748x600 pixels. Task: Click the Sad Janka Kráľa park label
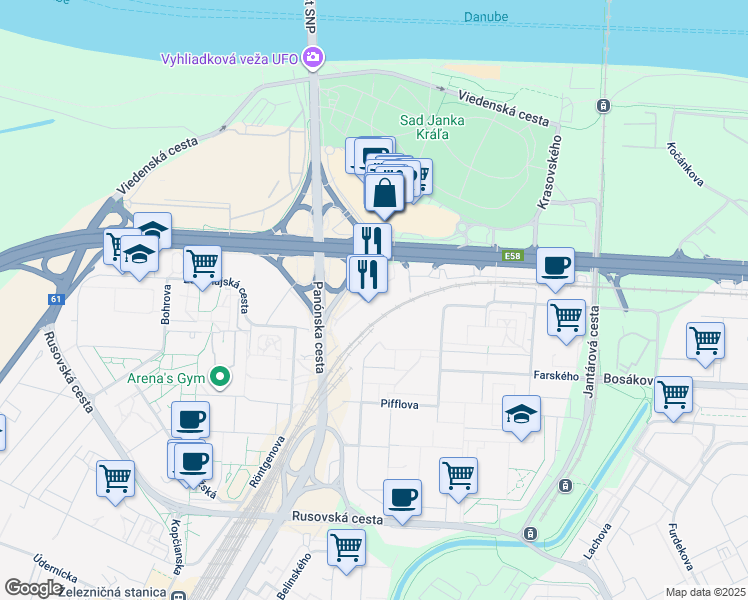432,127
